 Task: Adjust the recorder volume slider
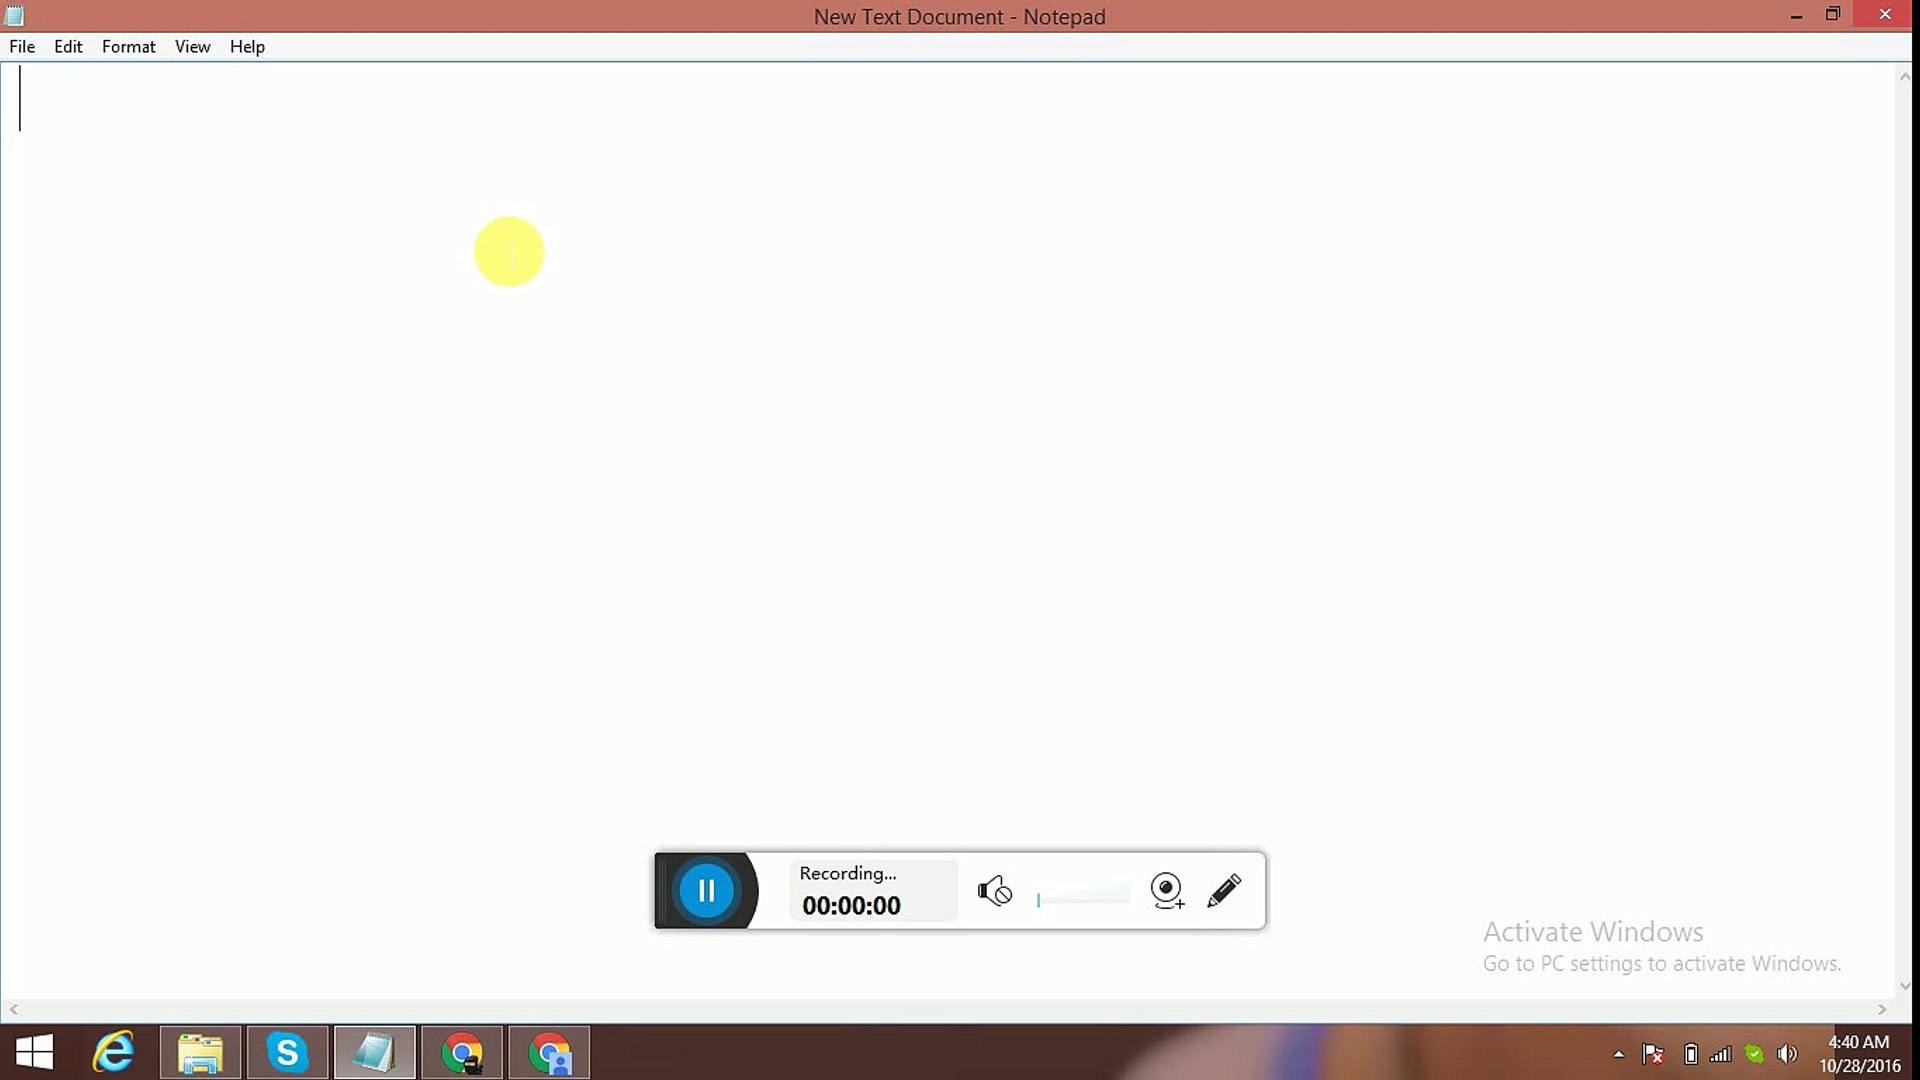tap(1083, 897)
